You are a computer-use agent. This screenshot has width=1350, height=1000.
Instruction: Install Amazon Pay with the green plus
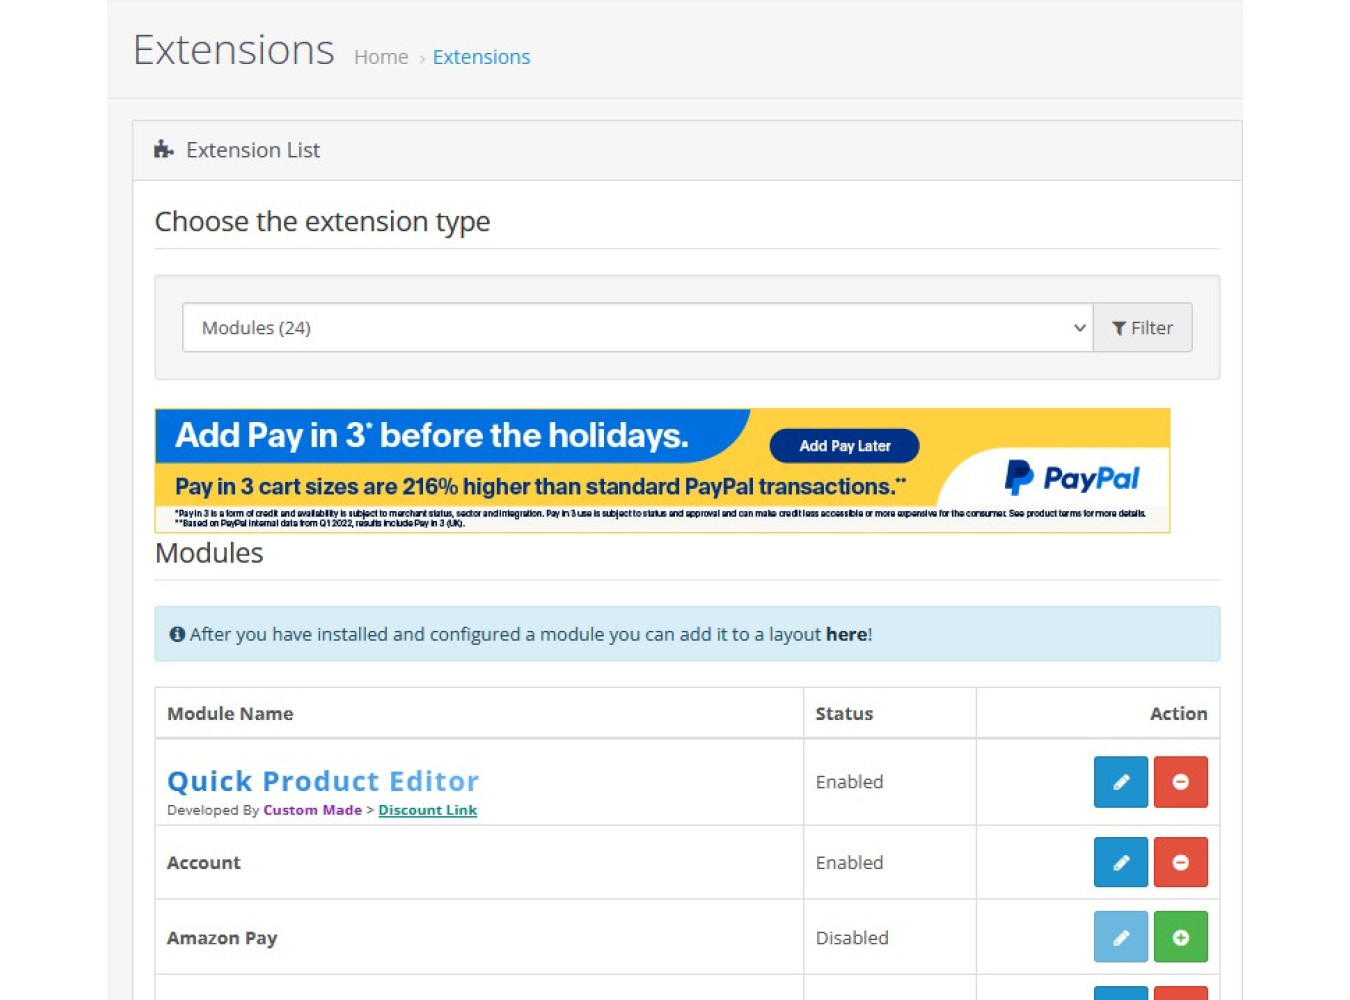pyautogui.click(x=1180, y=937)
